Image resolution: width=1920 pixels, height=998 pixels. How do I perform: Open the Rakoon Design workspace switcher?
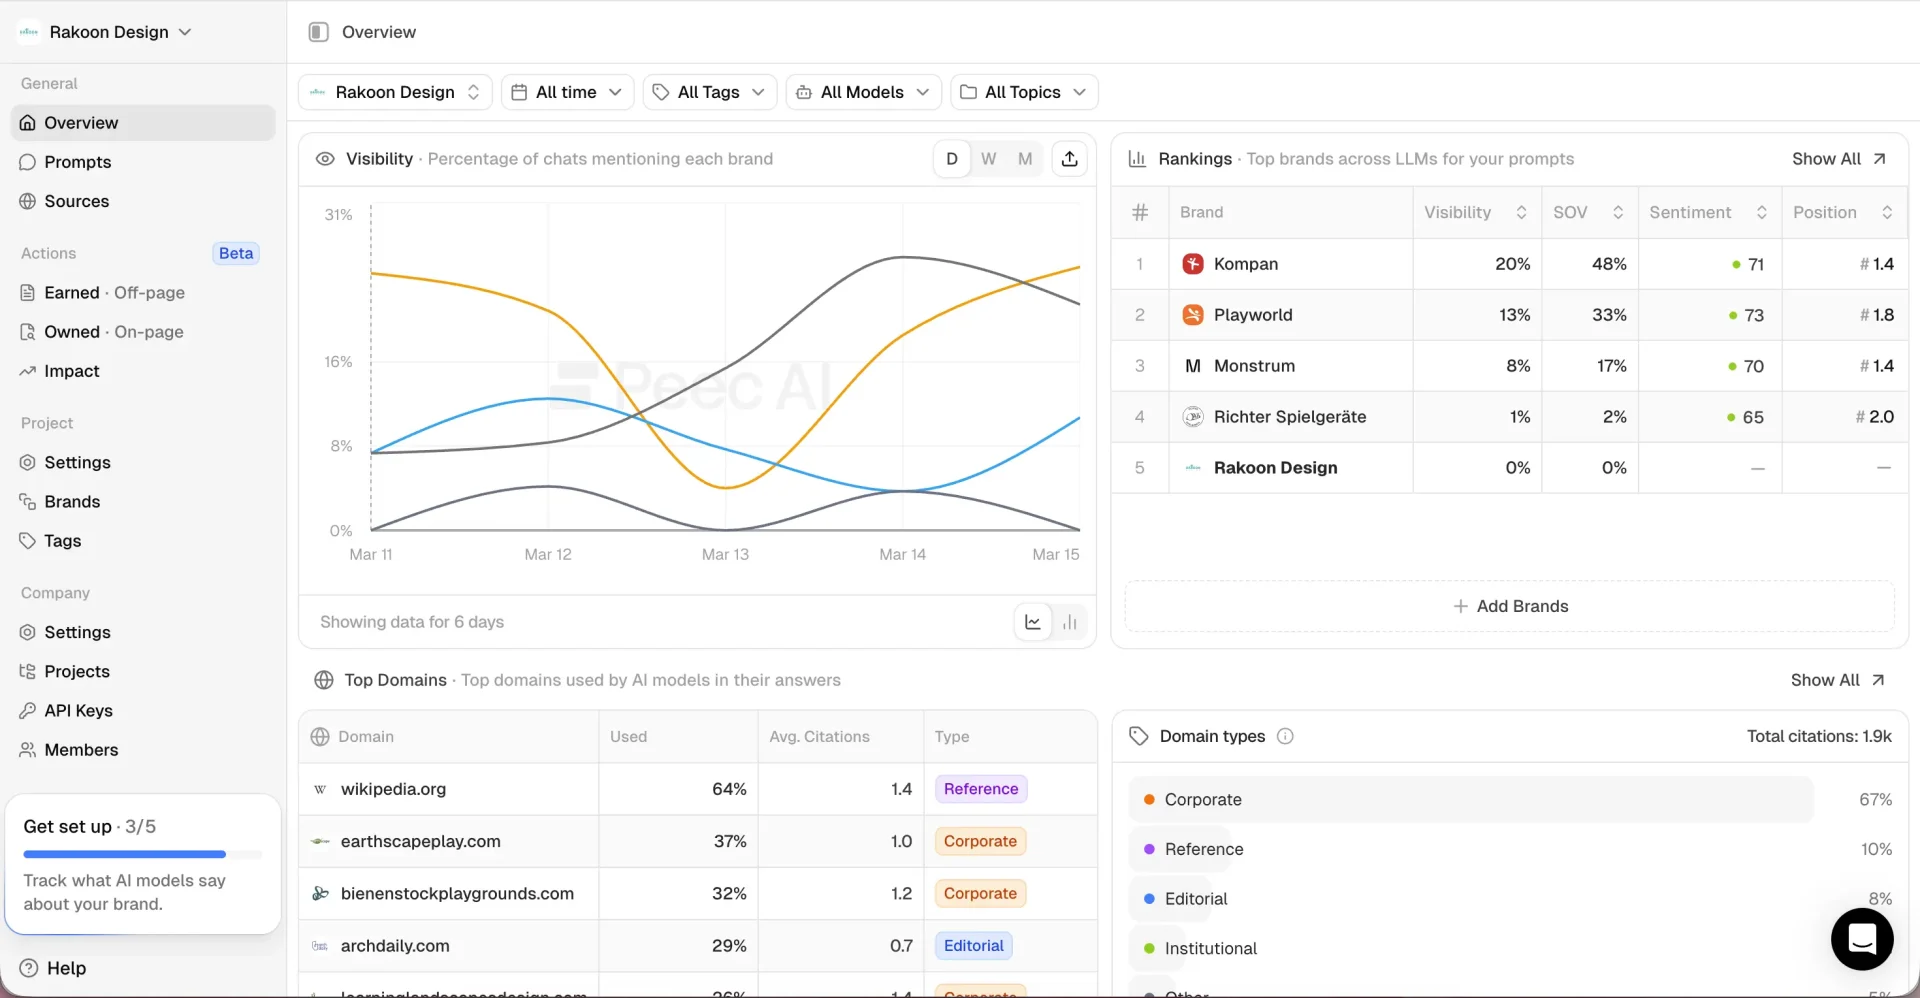click(104, 31)
